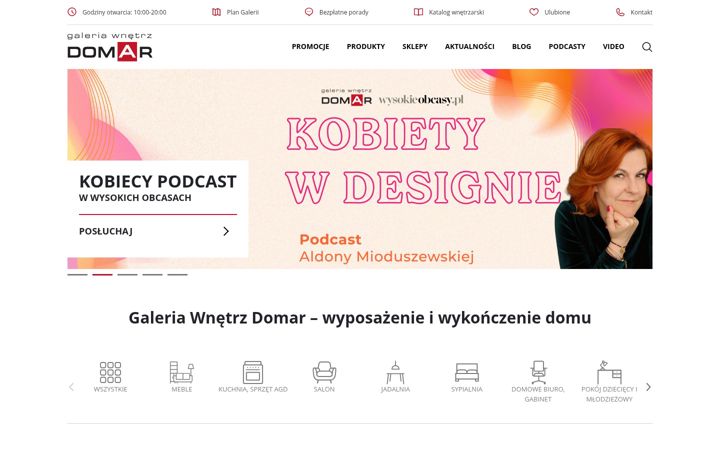The width and height of the screenshot is (720, 450).
Task: Select the Kuchnia, sprzęt AGD oven icon
Action: point(253,372)
